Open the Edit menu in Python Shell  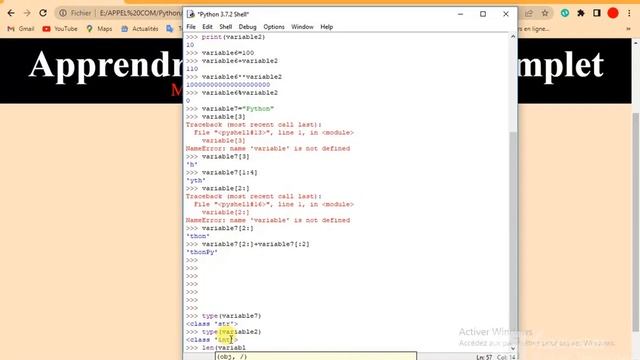point(207,27)
